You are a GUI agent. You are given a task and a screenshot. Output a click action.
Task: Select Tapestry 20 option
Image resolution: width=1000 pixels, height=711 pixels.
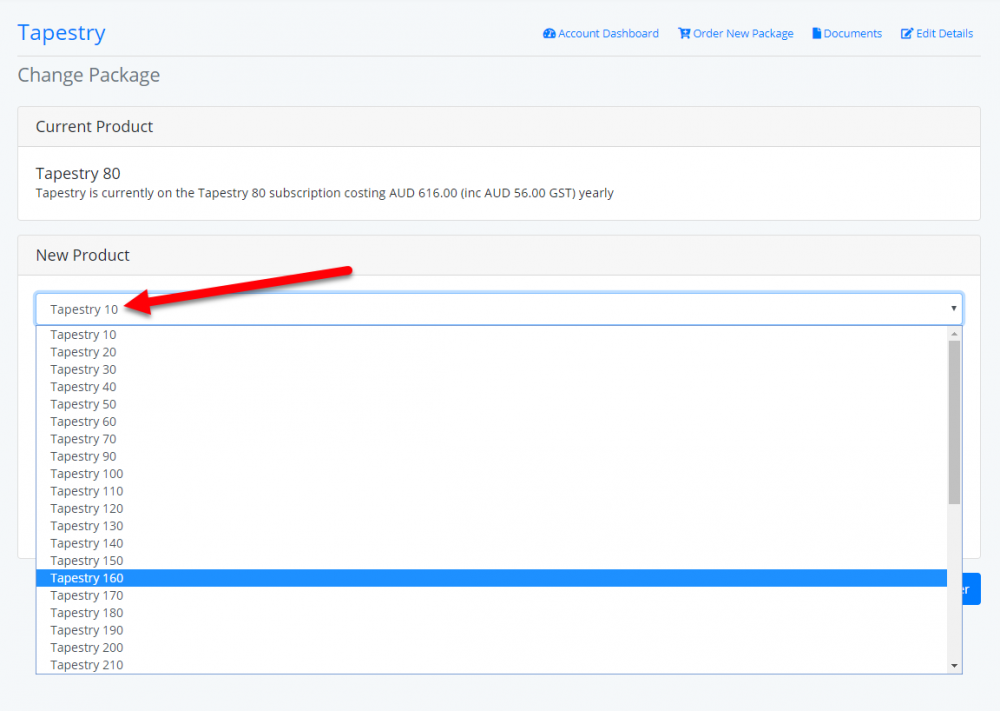pos(491,352)
